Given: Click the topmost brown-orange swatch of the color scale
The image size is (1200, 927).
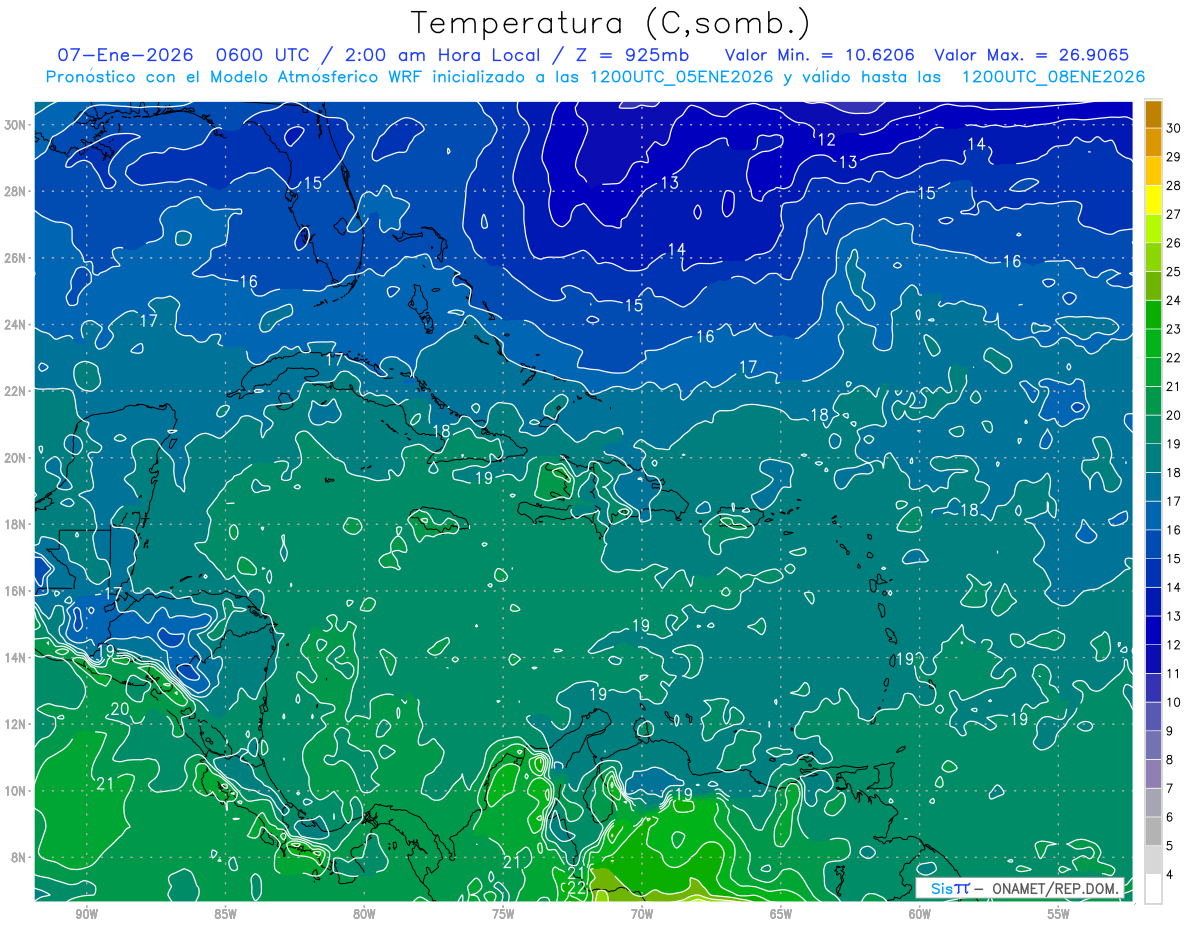Looking at the screenshot, I should [1153, 113].
